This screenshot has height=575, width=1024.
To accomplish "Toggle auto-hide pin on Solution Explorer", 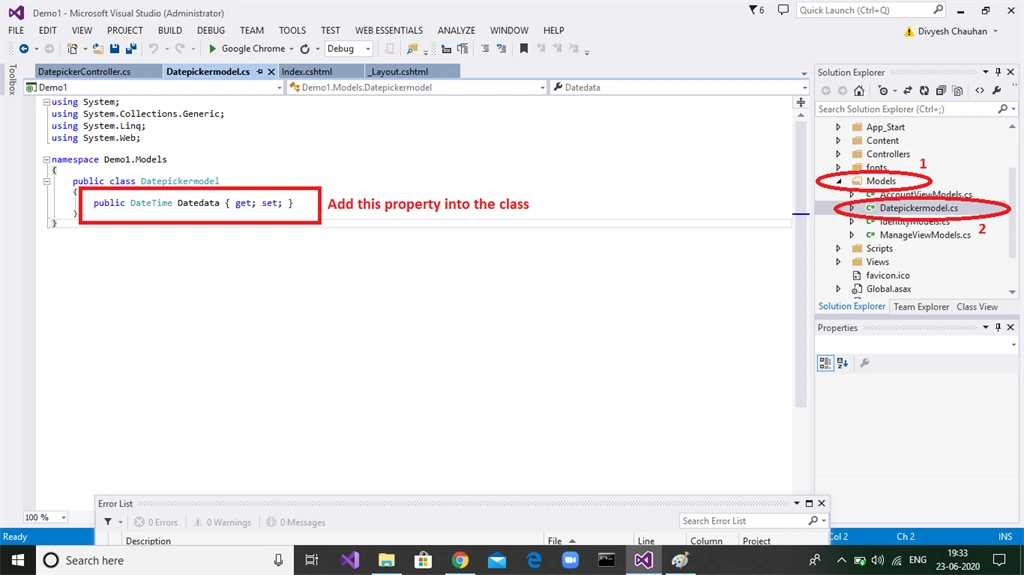I will tap(998, 72).
